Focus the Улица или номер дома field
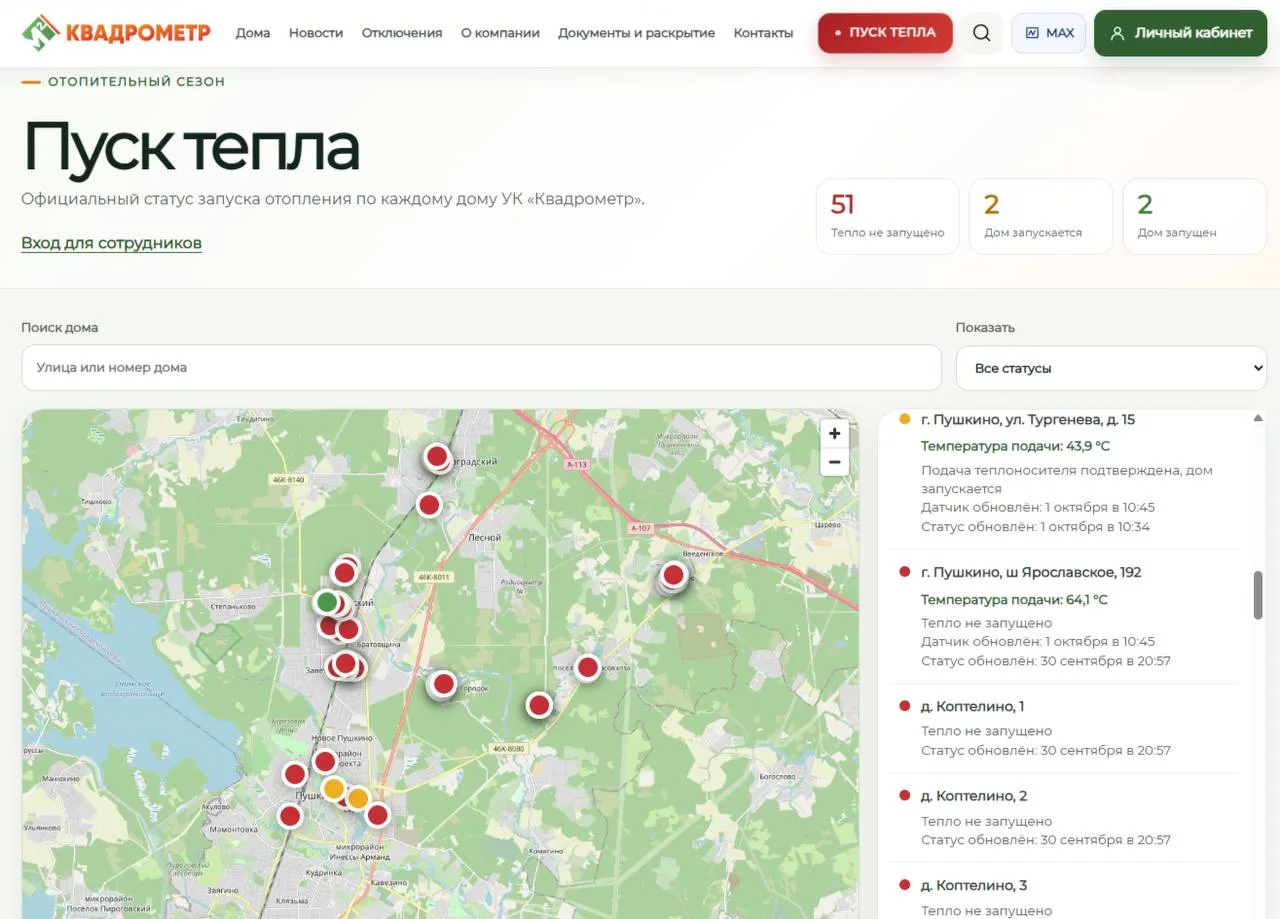 (481, 368)
